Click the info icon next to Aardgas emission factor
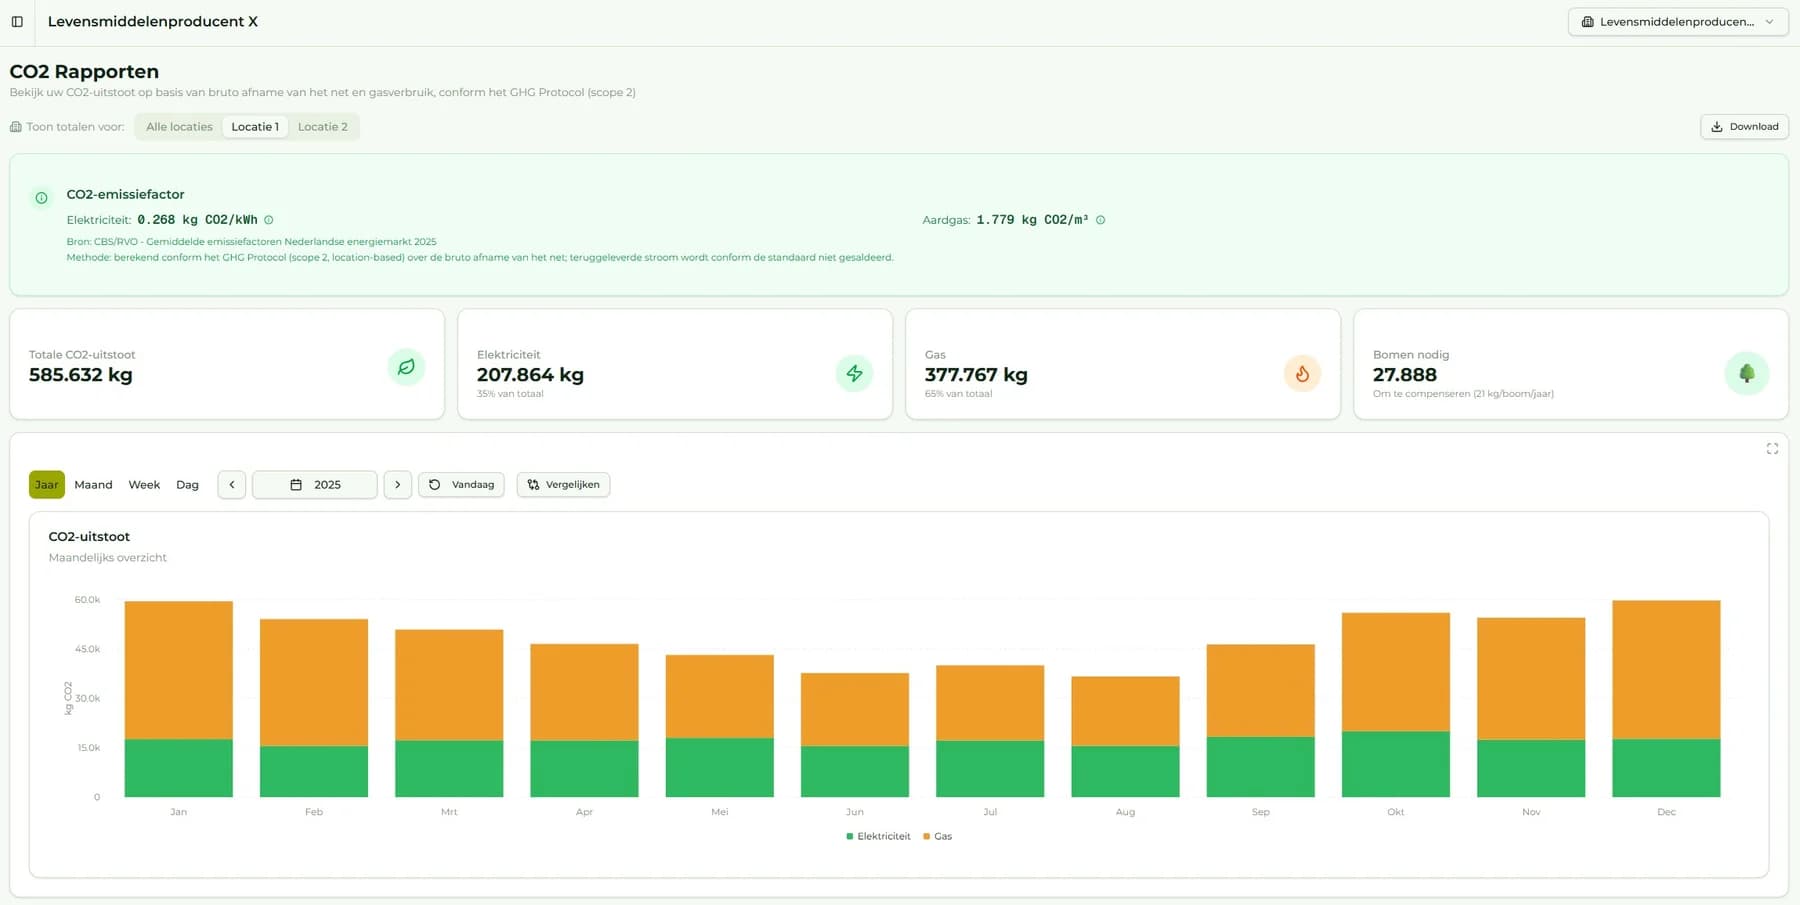 coord(1100,220)
